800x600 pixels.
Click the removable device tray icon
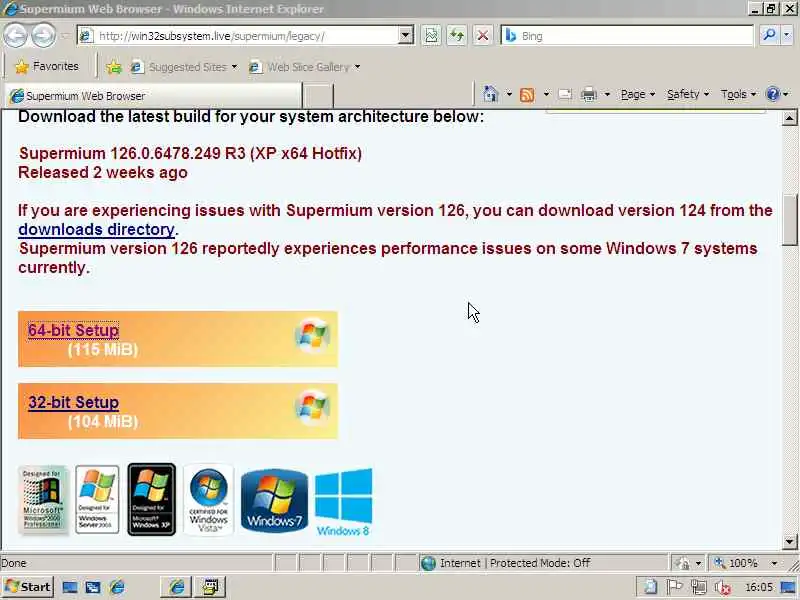[x=651, y=587]
